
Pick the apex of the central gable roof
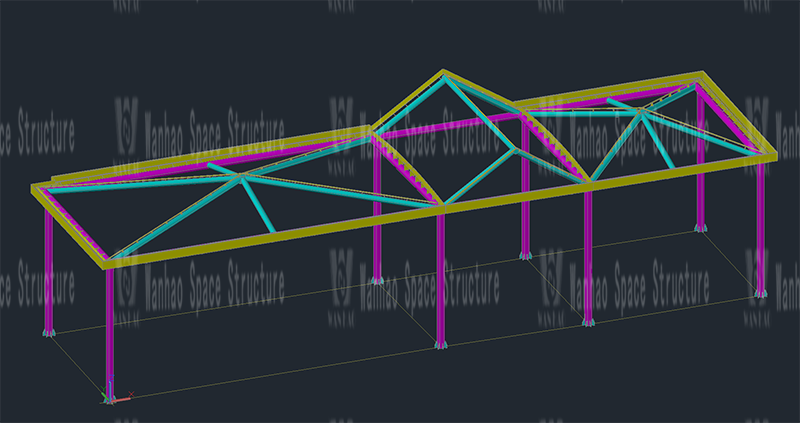tap(441, 73)
